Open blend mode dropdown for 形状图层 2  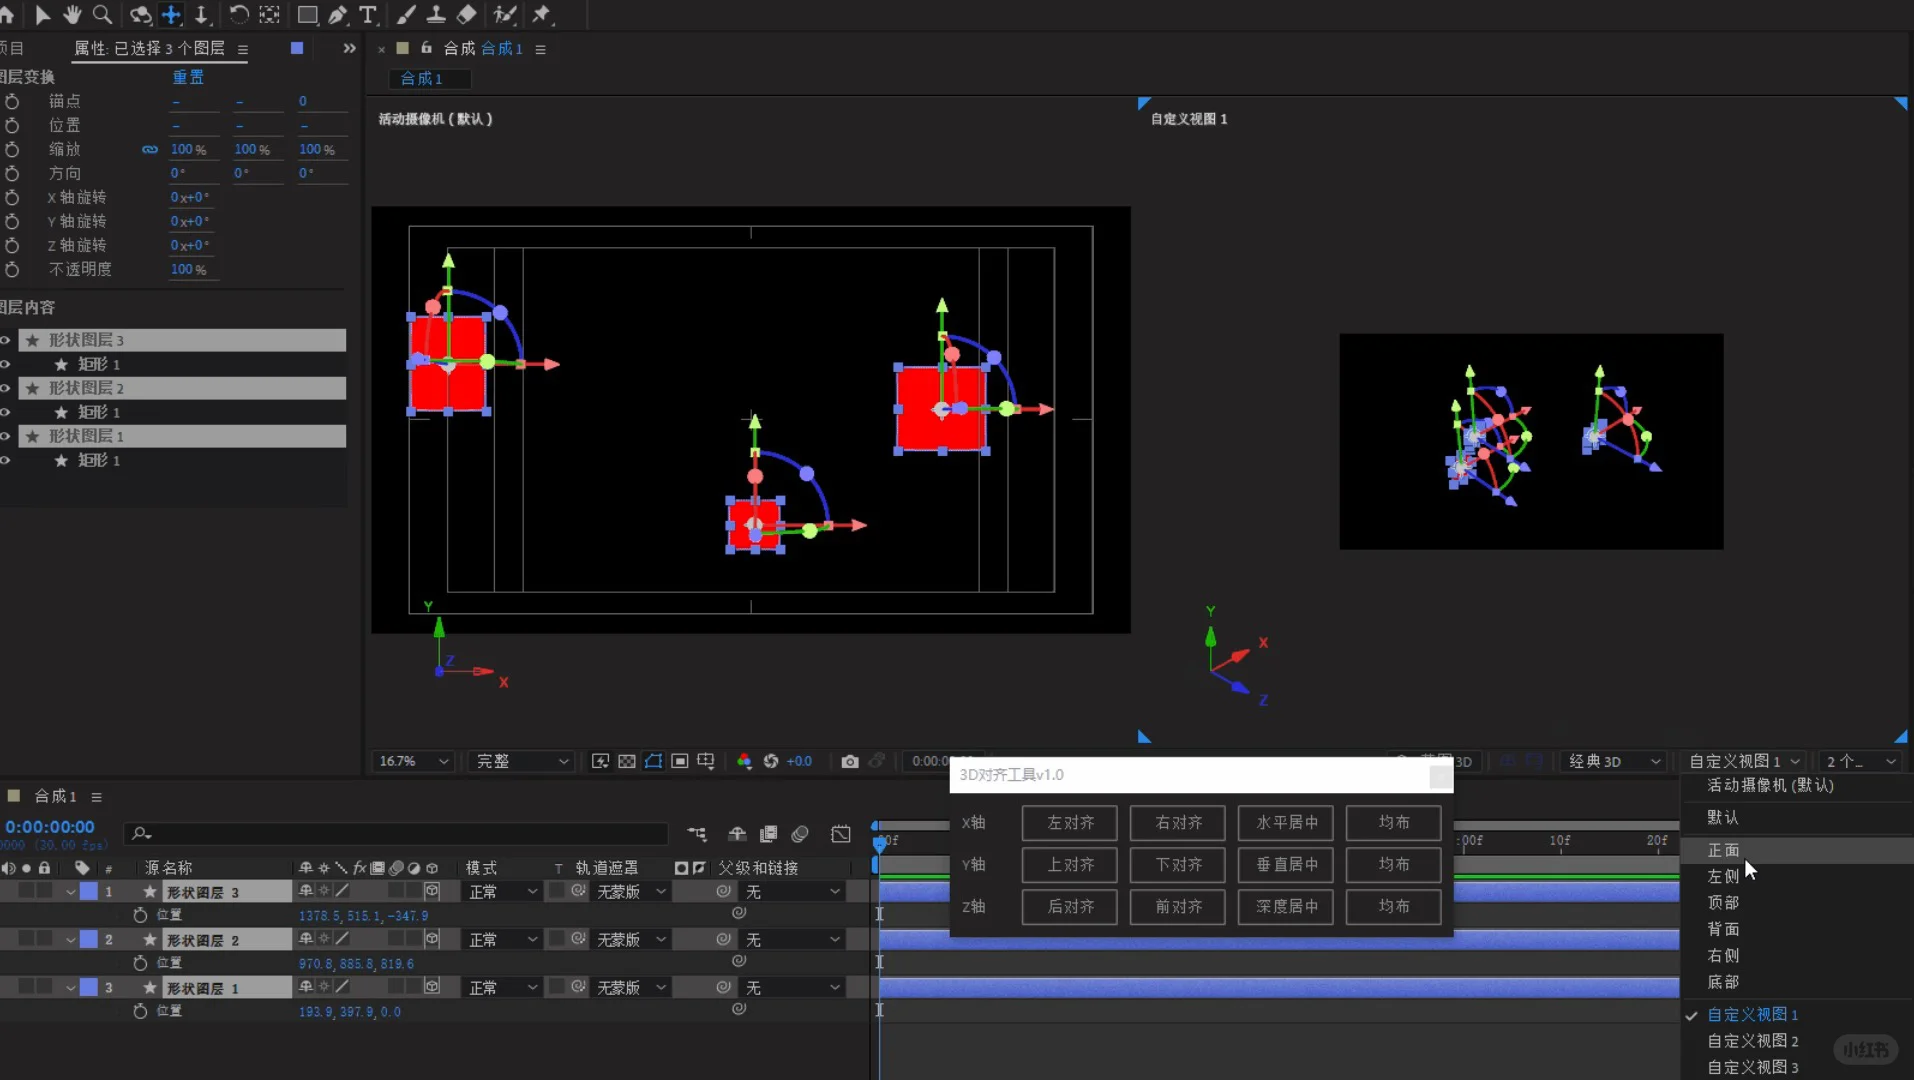pos(503,939)
